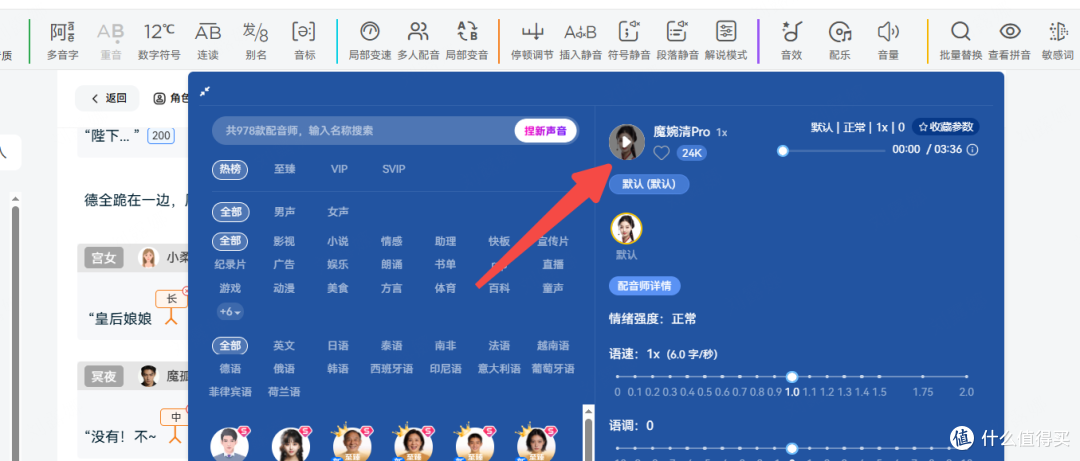Image resolution: width=1080 pixels, height=461 pixels.
Task: Set 语速 speed slider to 1.5
Action: tap(880, 377)
